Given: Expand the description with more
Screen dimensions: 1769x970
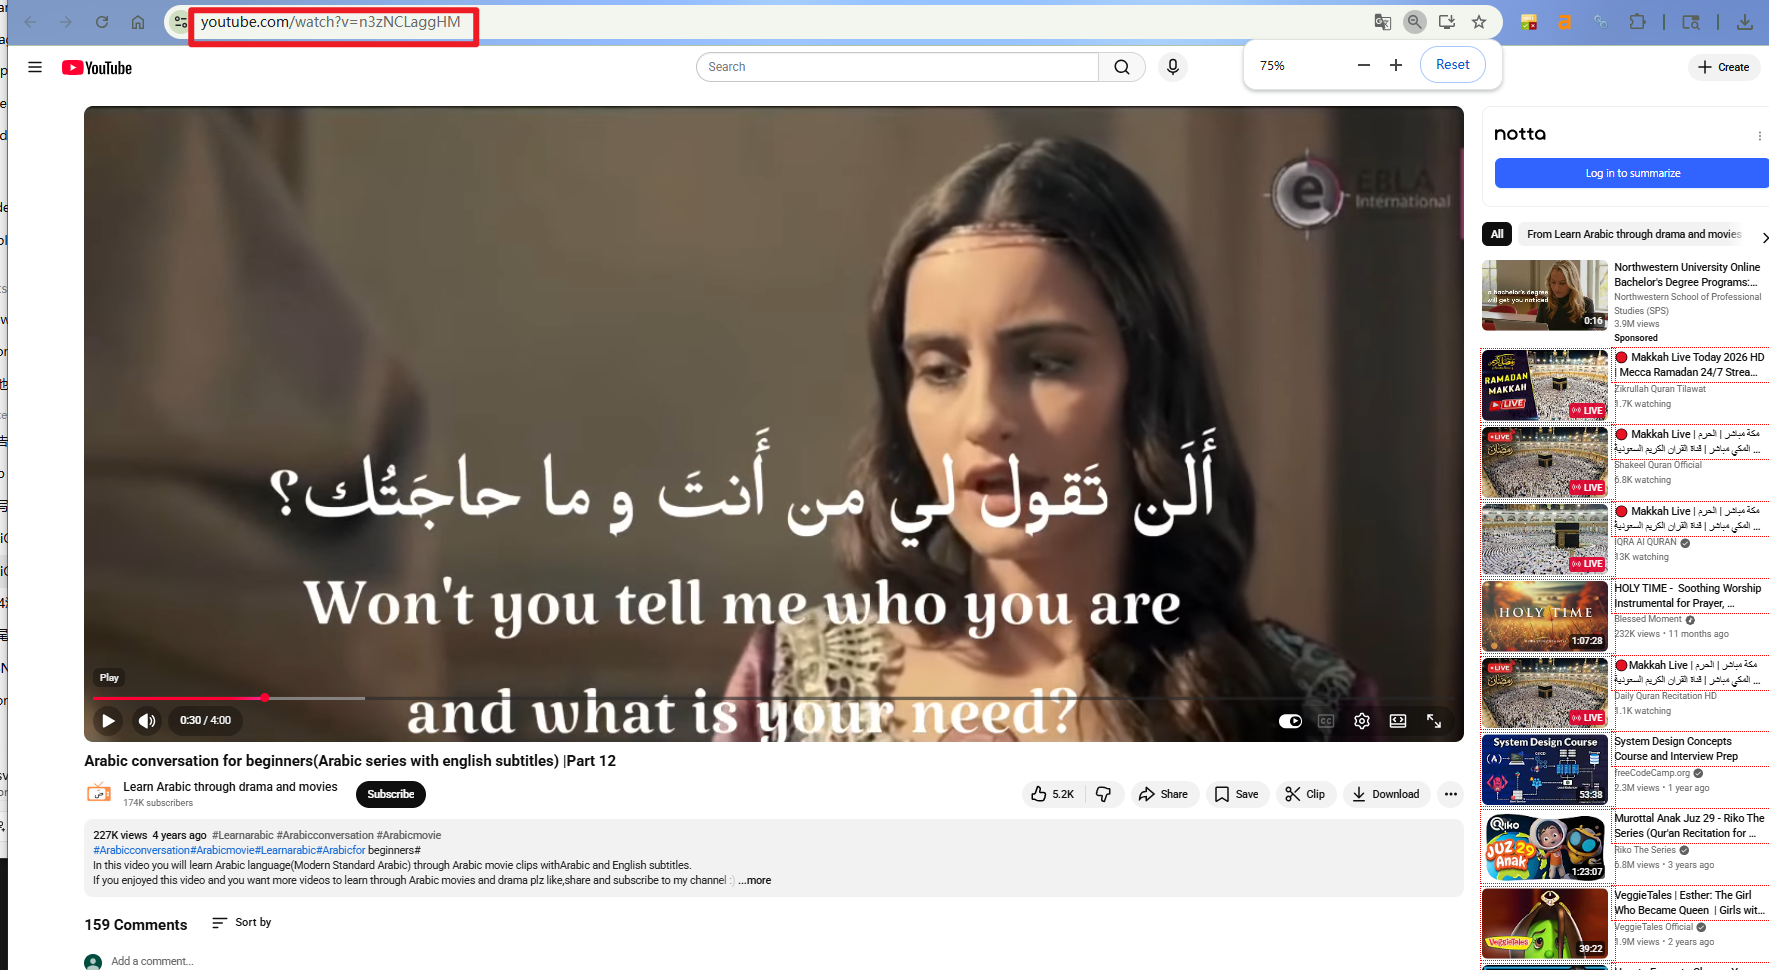Looking at the screenshot, I should coord(755,880).
